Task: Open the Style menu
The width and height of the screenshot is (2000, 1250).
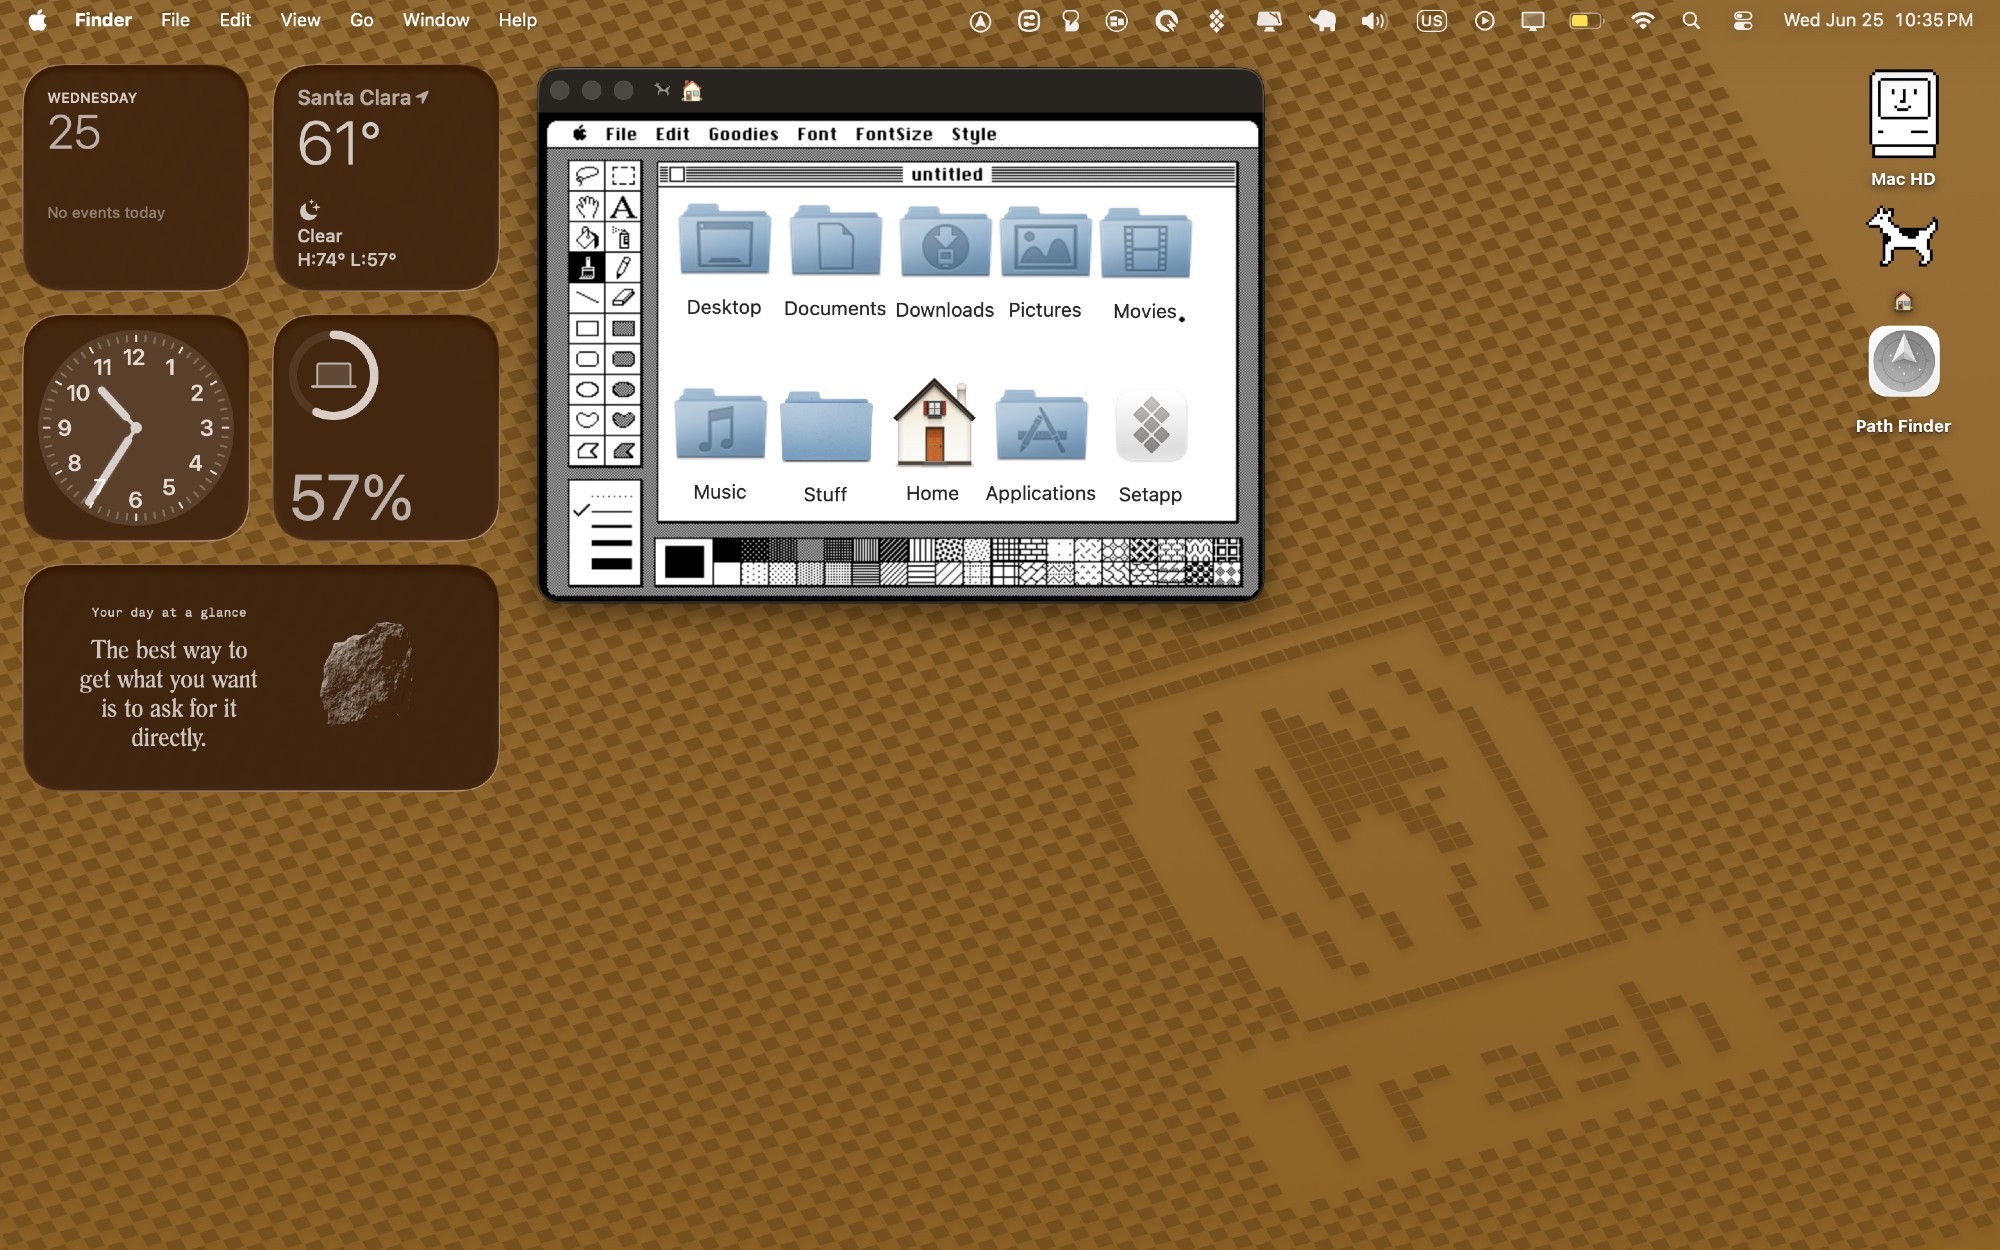Action: 973,134
